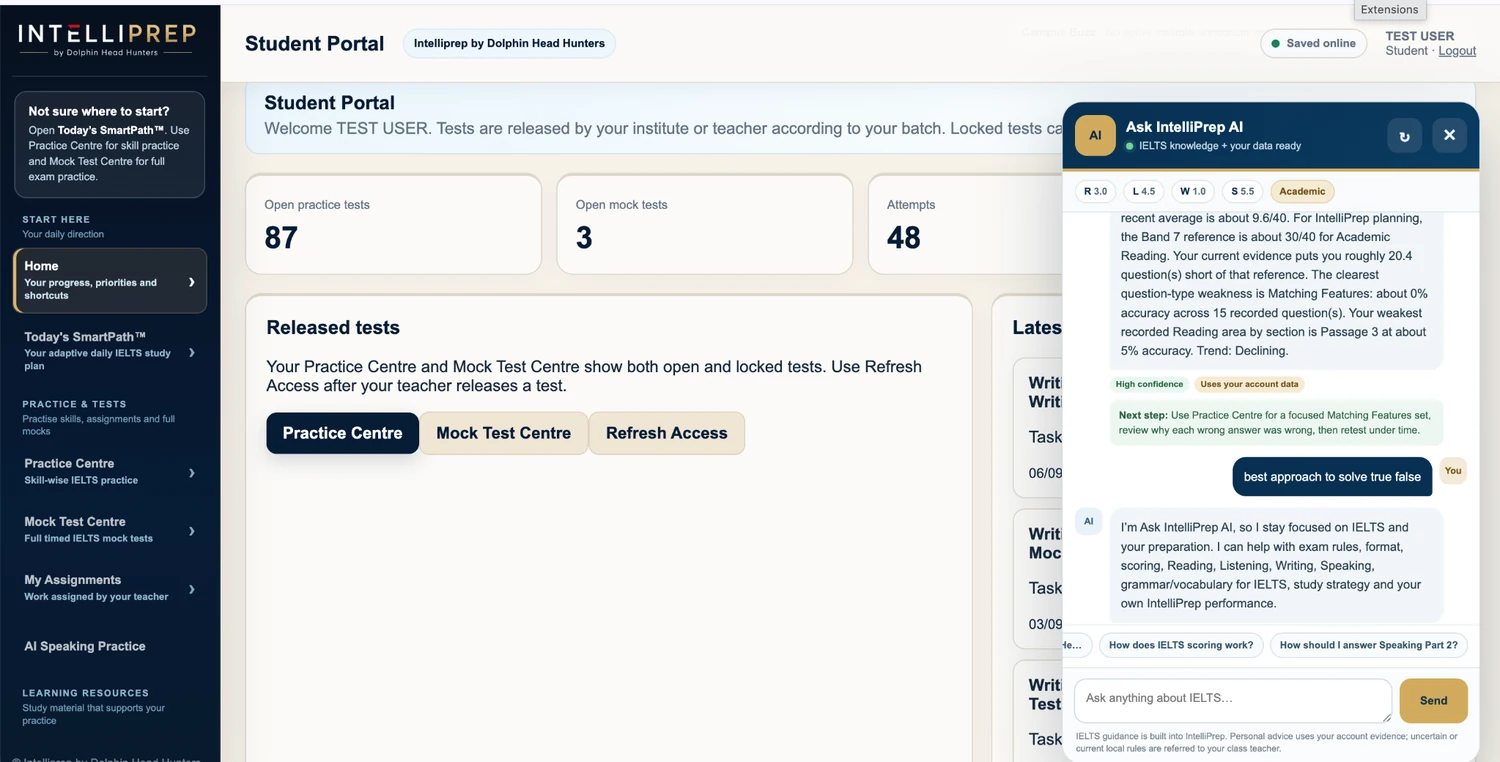This screenshot has height=762, width=1500.
Task: Click the High confidence tag
Action: [x=1149, y=384]
